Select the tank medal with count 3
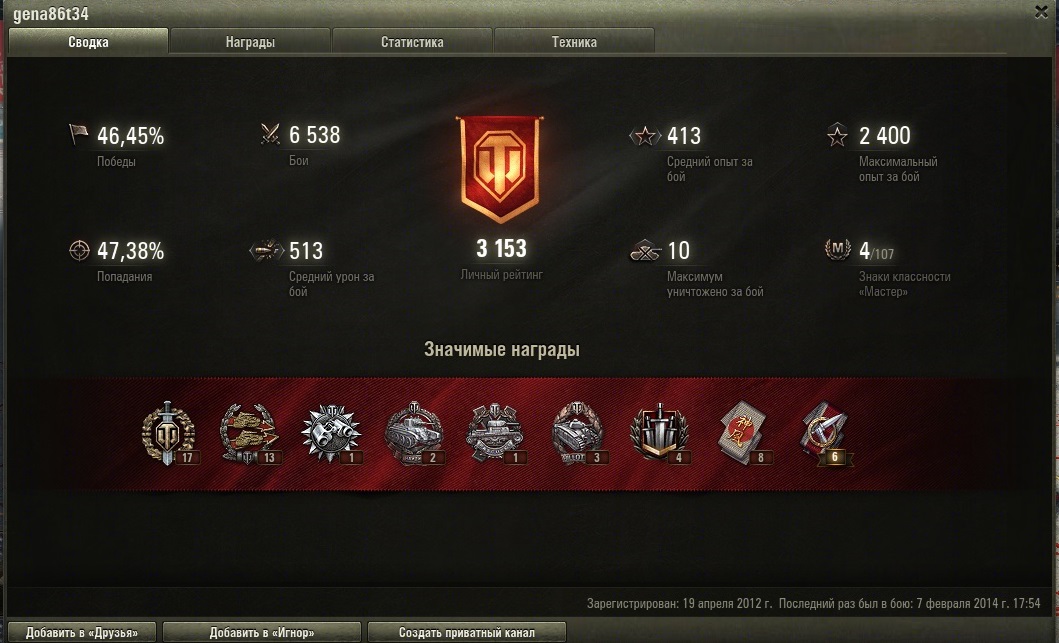Screen dimensions: 1059x643 (577, 433)
